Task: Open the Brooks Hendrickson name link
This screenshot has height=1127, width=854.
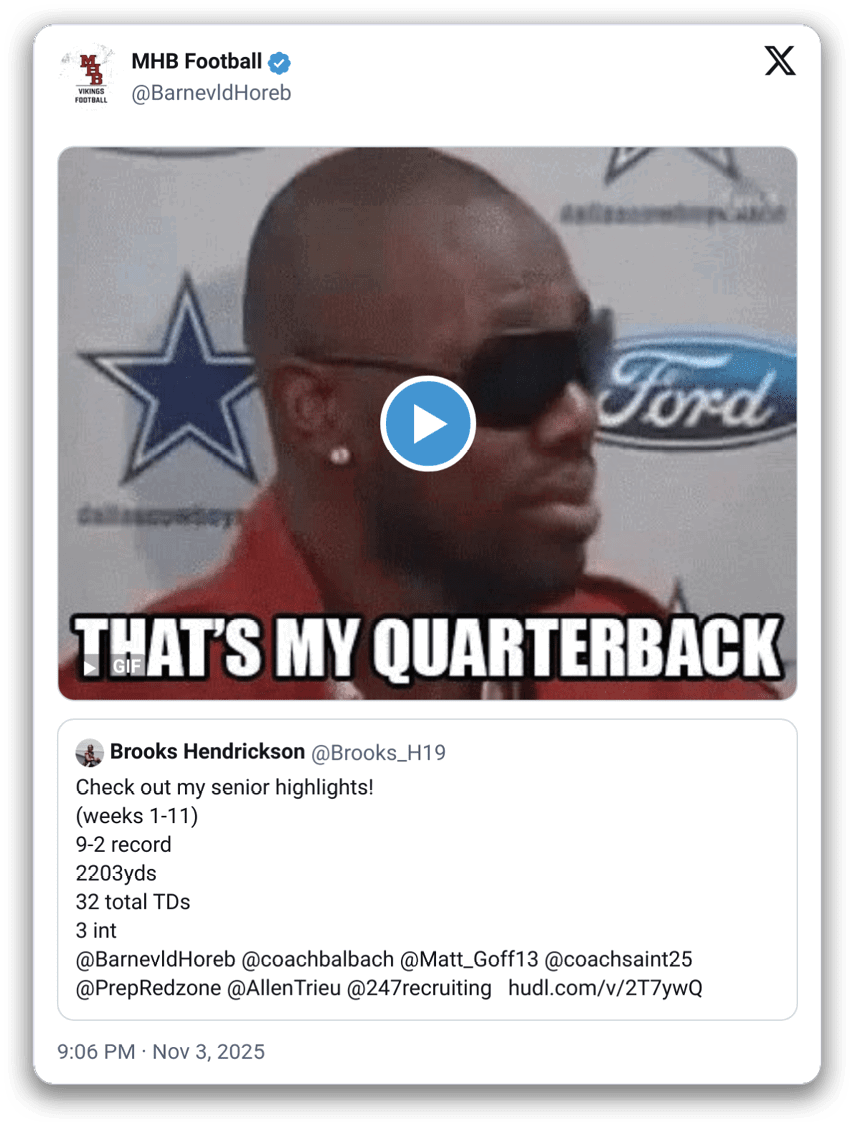Action: click(x=207, y=752)
